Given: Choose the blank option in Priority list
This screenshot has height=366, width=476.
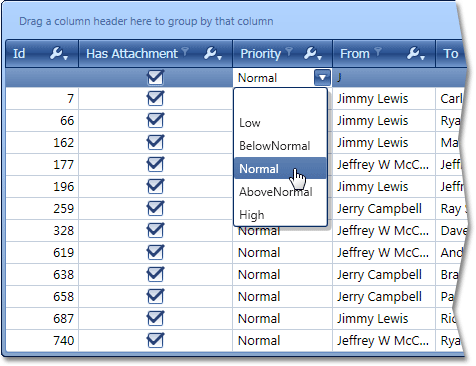Looking at the screenshot, I should click(x=280, y=101).
